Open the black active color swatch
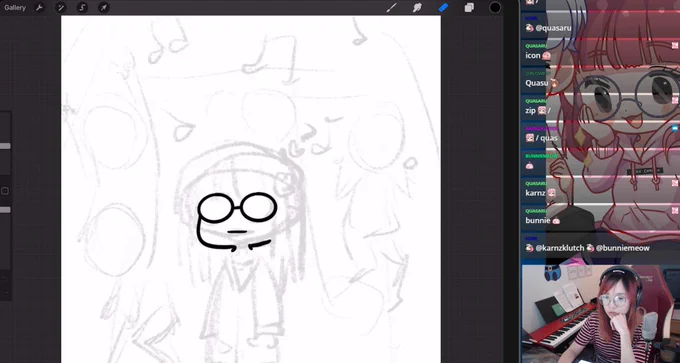The width and height of the screenshot is (680, 363). [x=495, y=7]
